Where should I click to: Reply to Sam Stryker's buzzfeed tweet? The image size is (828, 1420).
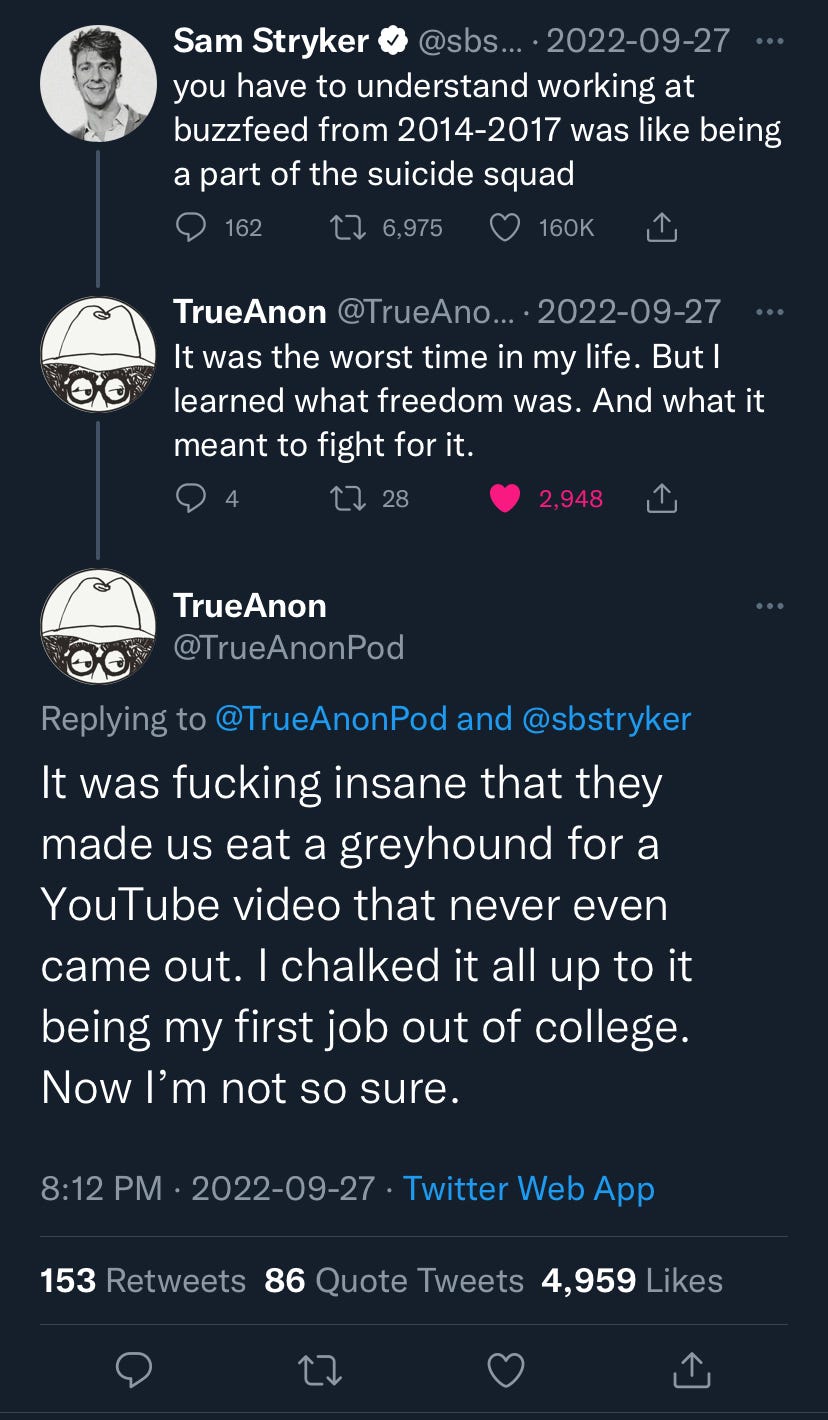[190, 228]
